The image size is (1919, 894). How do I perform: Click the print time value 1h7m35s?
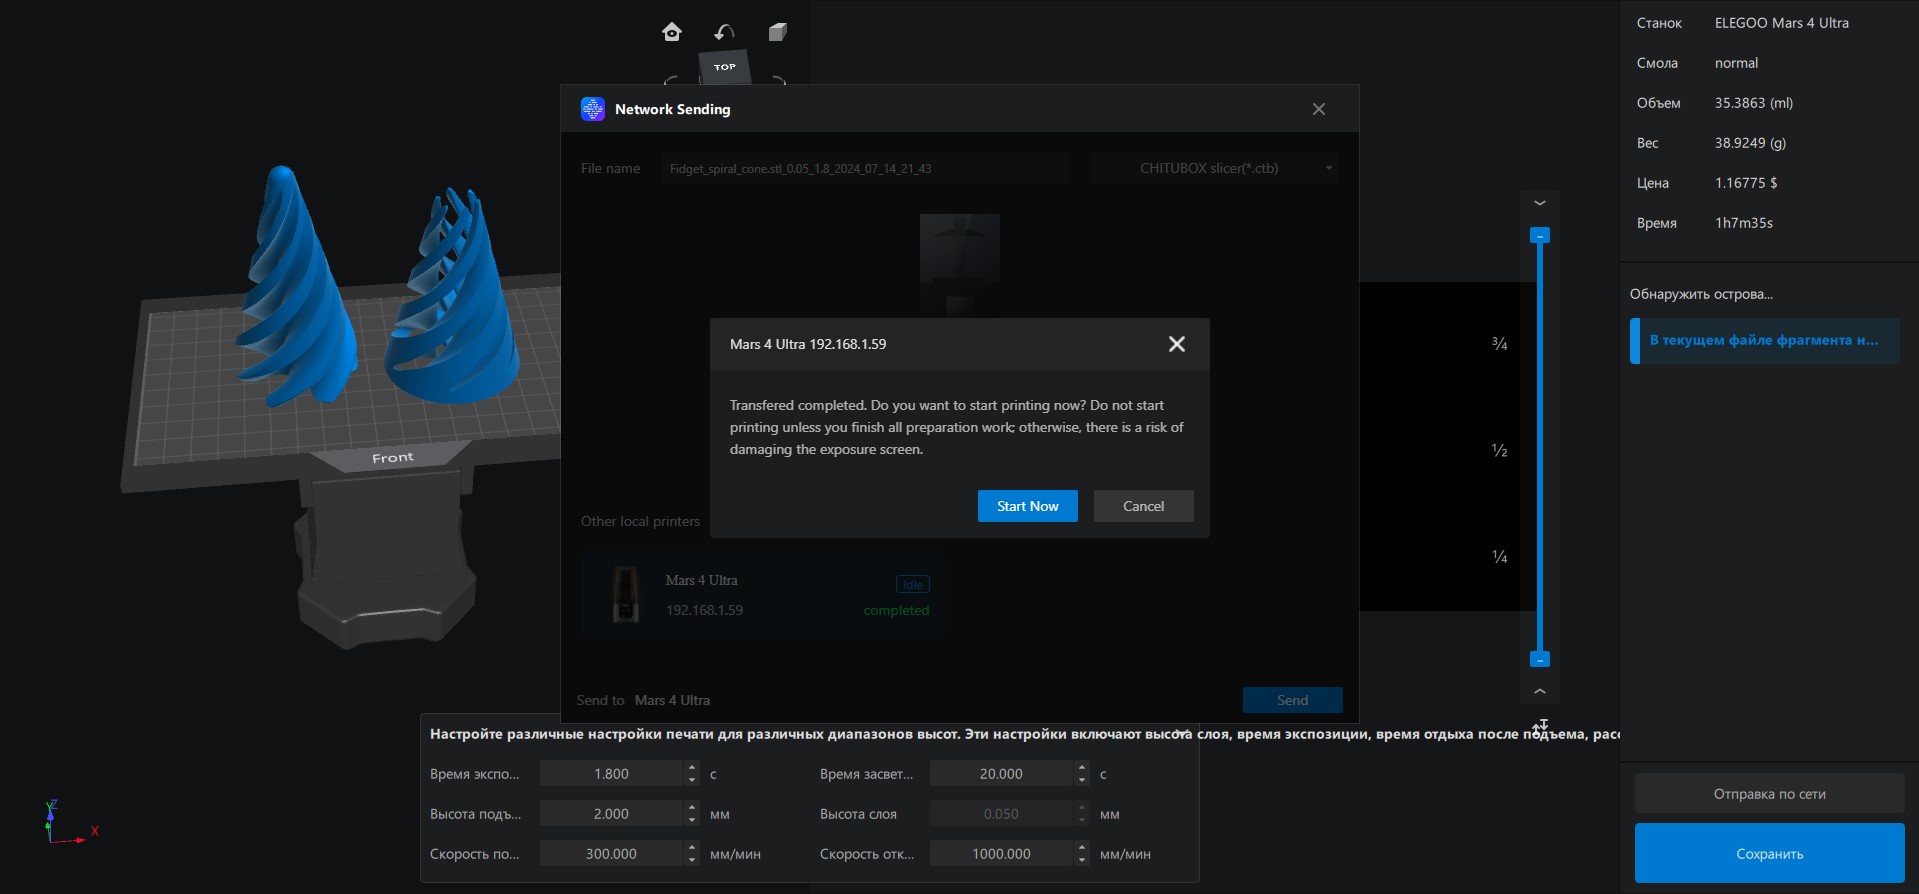click(1744, 223)
